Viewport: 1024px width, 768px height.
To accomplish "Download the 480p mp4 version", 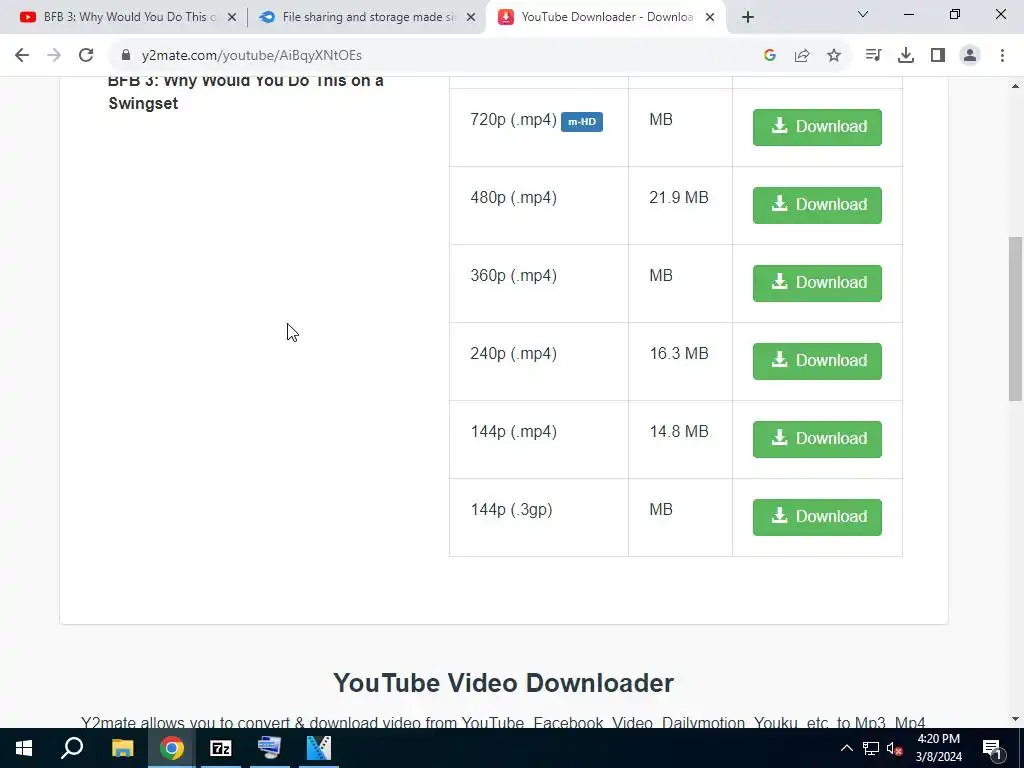I will click(817, 205).
